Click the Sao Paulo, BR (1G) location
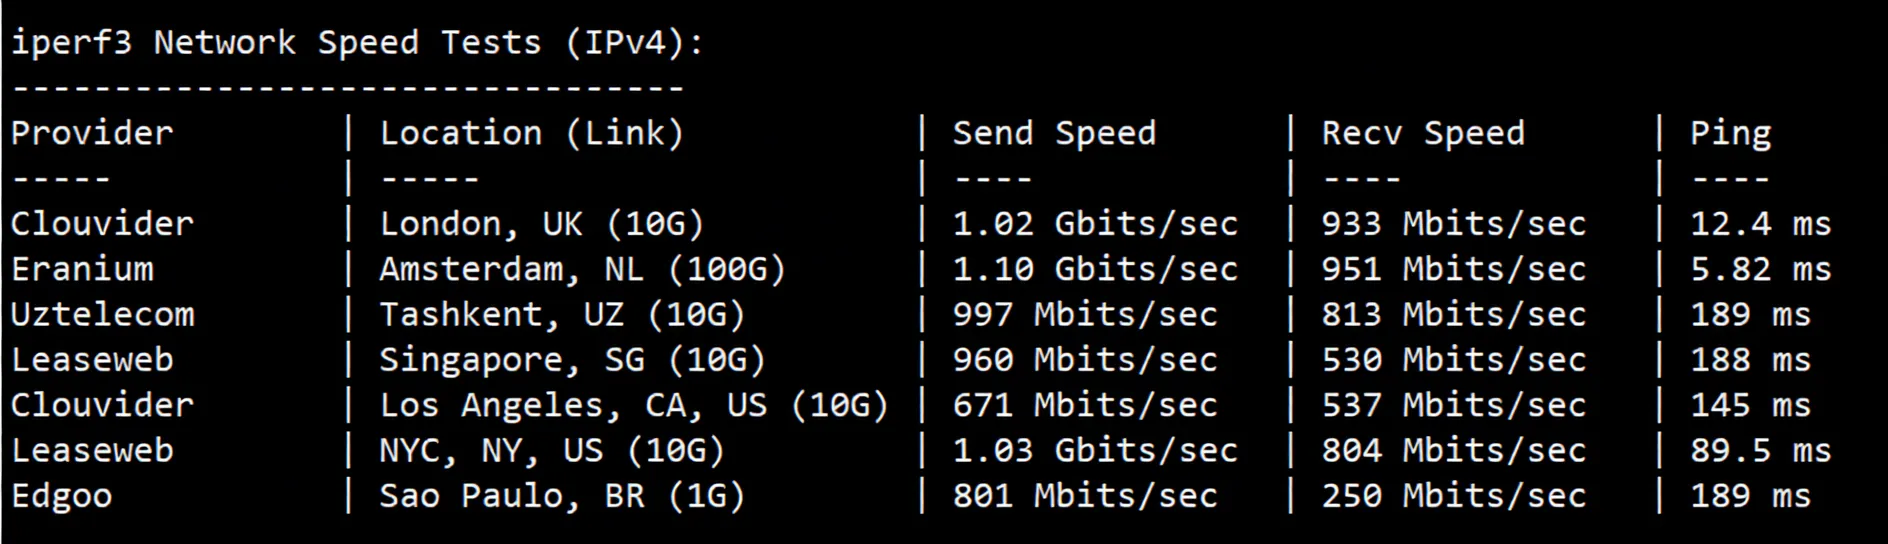Screen dimensions: 1888x544 click(562, 496)
